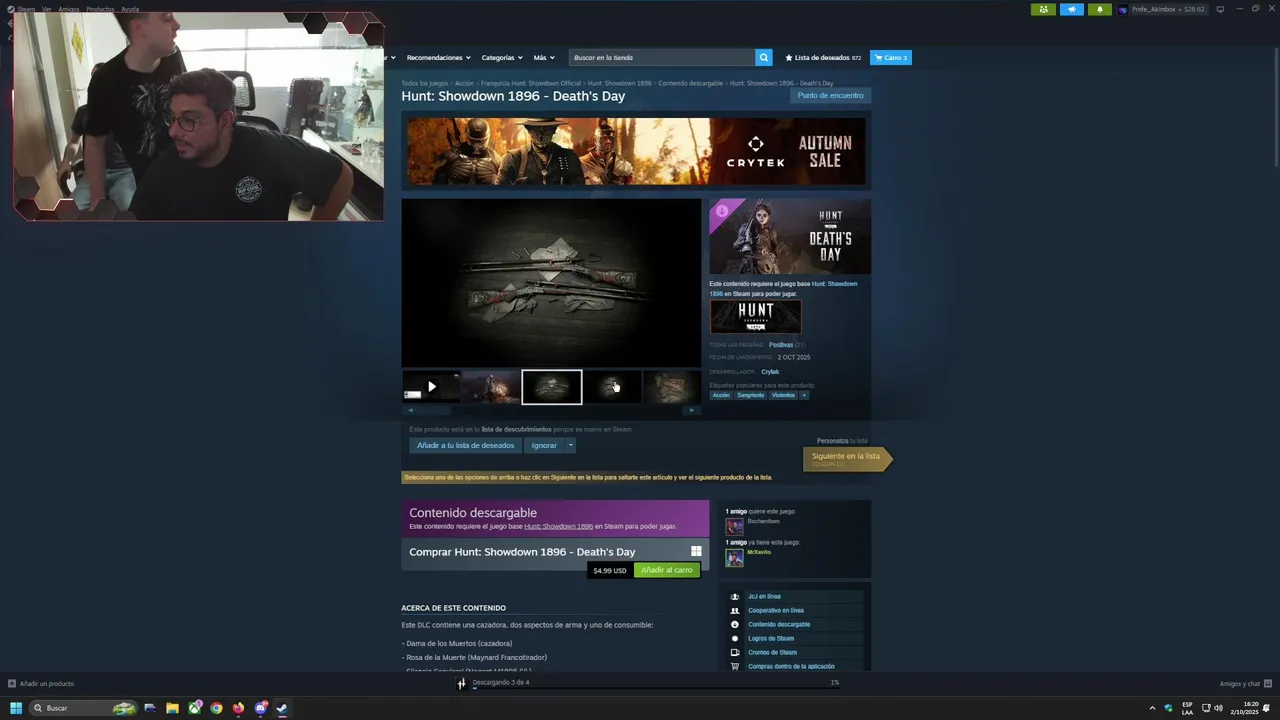Focus the Buscar en la tienda search field
1280x720 pixels.
(662, 57)
